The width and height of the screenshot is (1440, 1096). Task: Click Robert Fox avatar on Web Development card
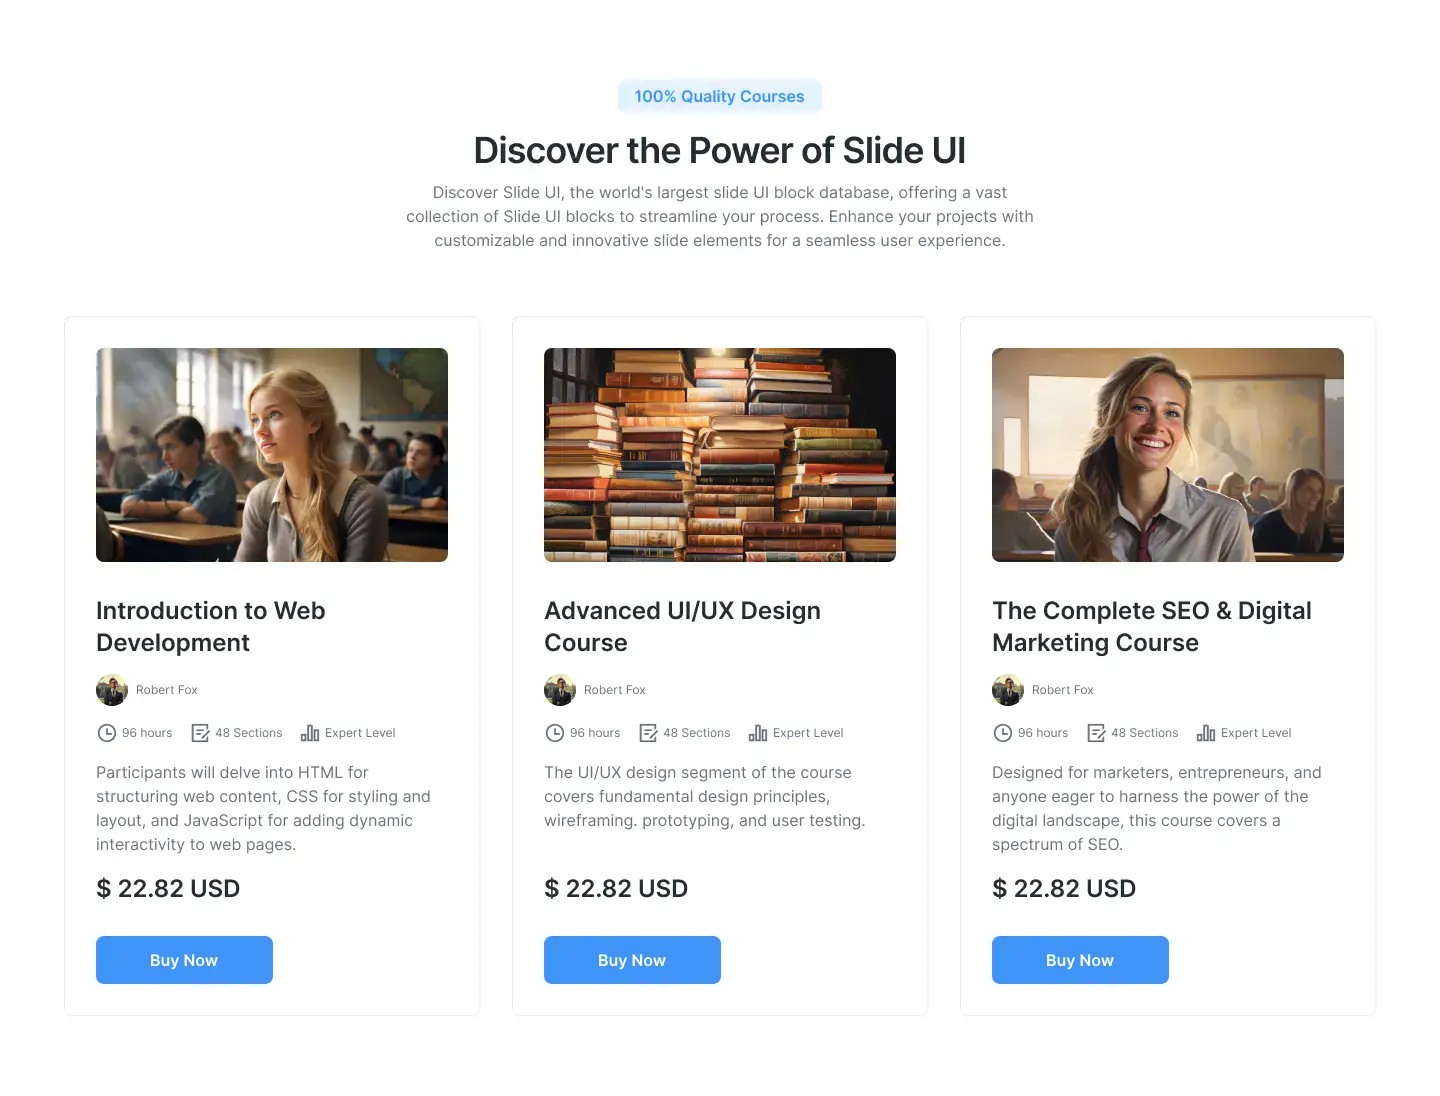tap(112, 690)
